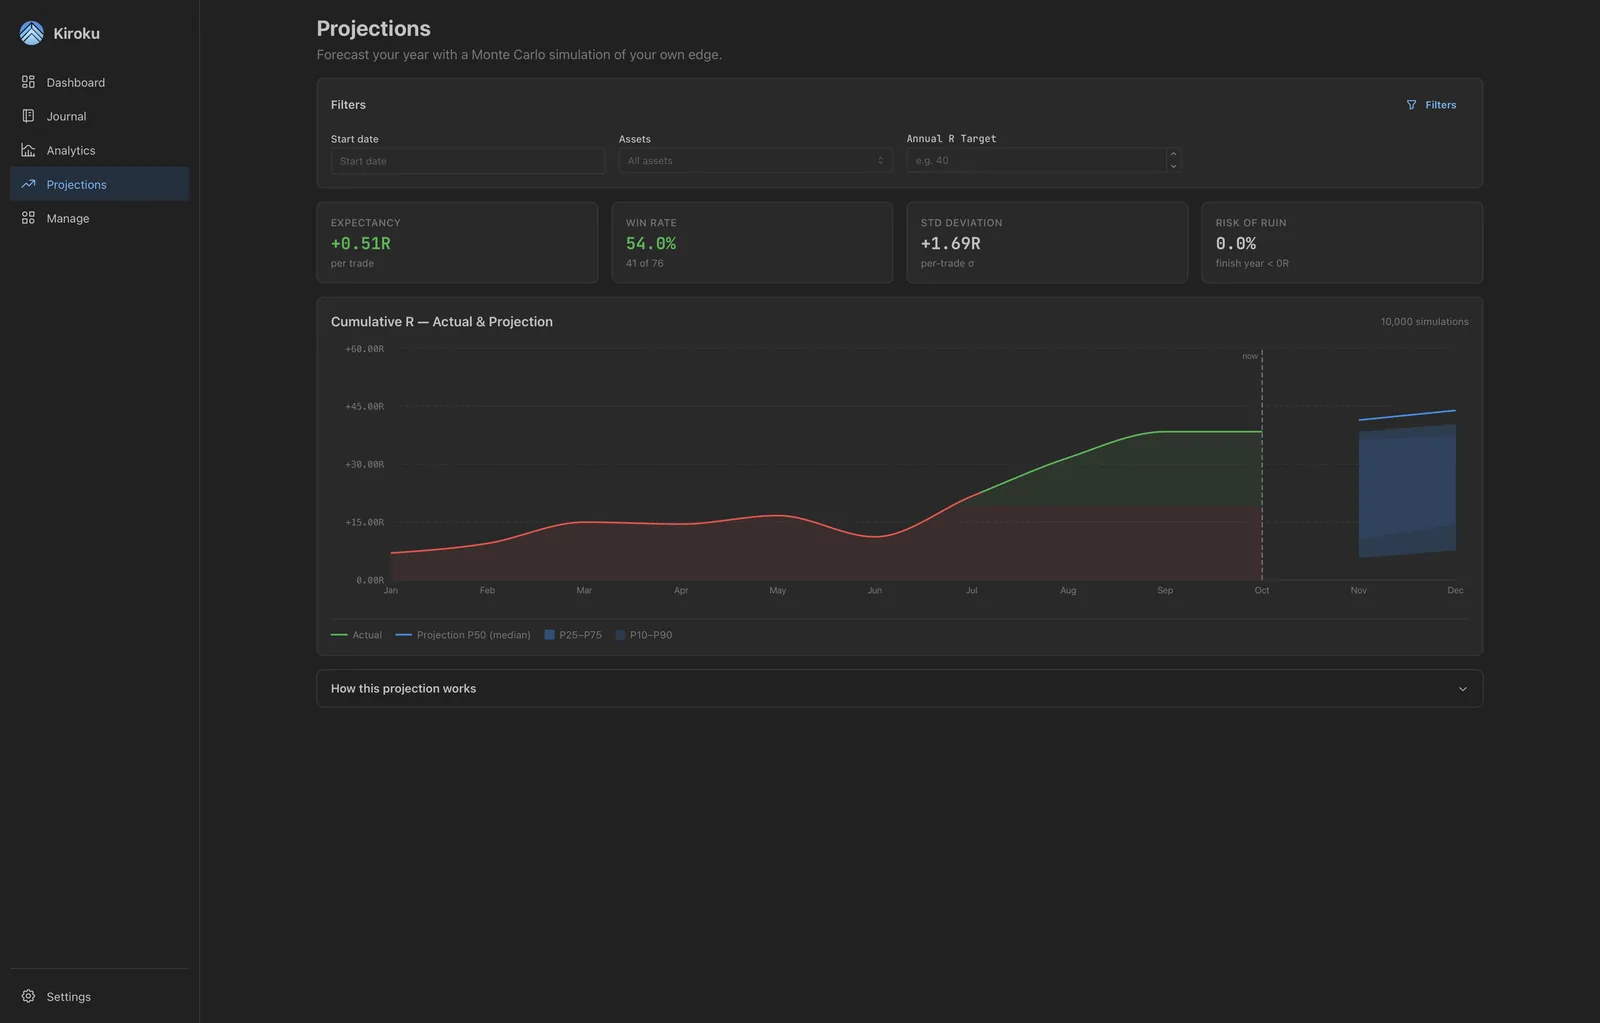Click the Settings gear icon

[28, 996]
